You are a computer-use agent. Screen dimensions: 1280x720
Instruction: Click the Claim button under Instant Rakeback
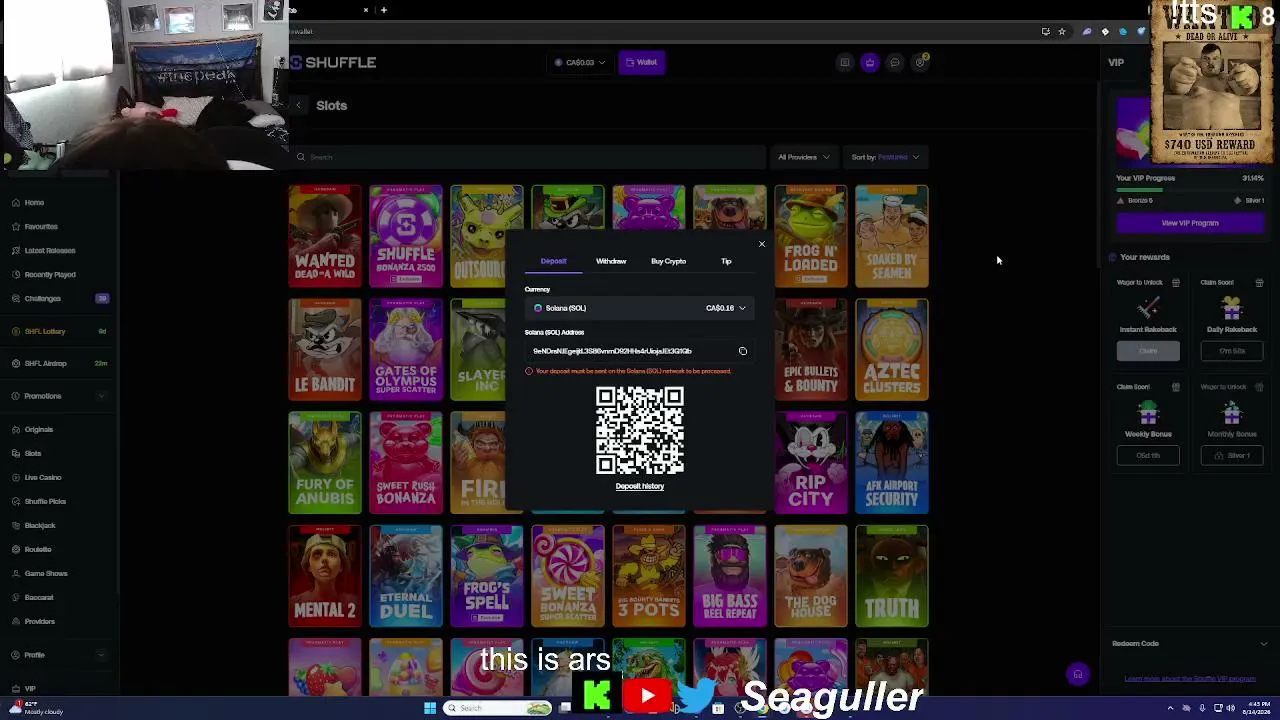1148,351
